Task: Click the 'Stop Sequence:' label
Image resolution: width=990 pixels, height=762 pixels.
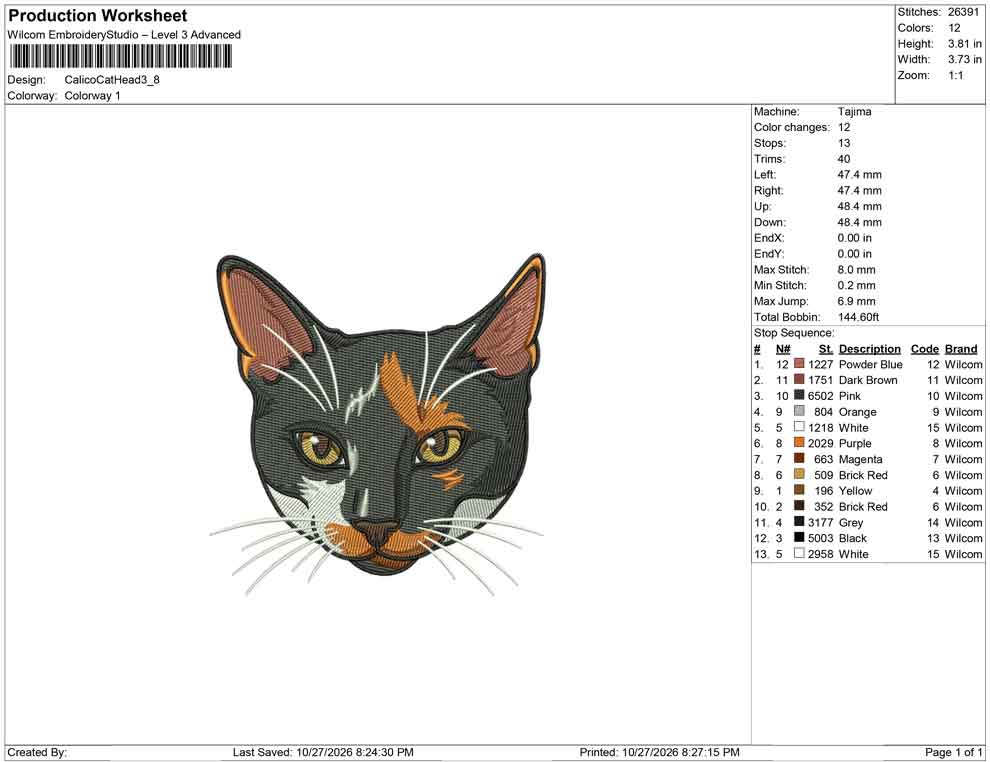Action: [794, 333]
